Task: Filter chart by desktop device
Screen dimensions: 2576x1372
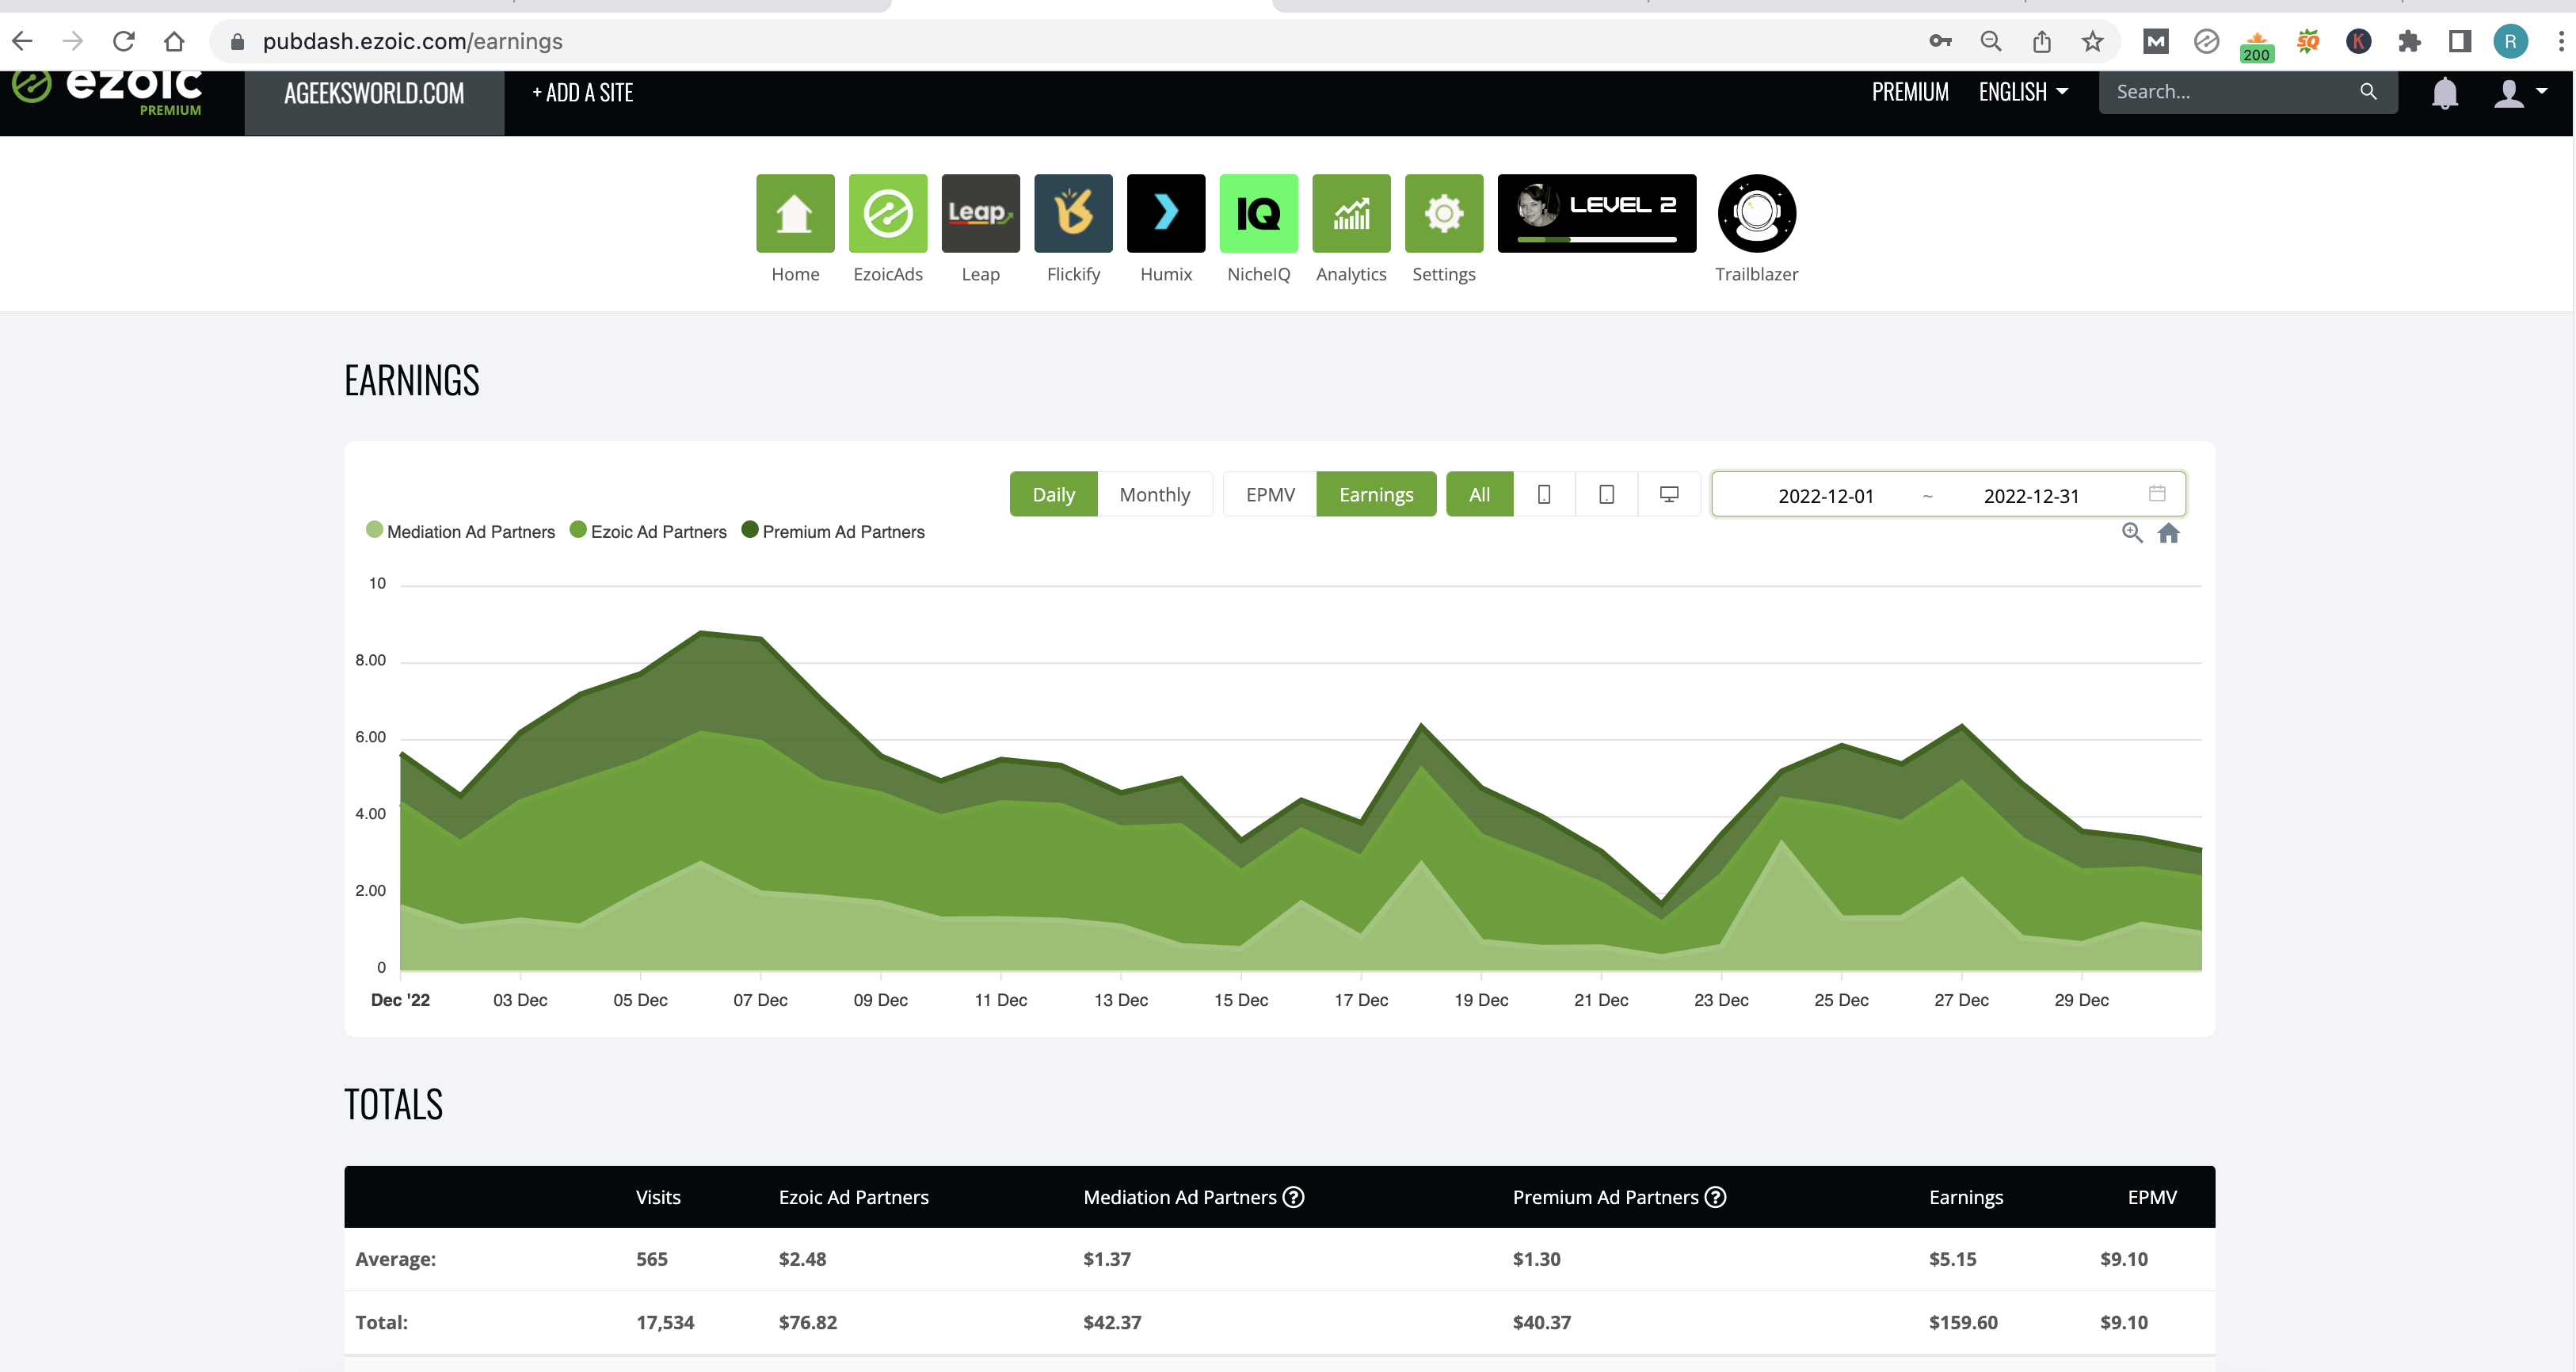Action: [1669, 494]
